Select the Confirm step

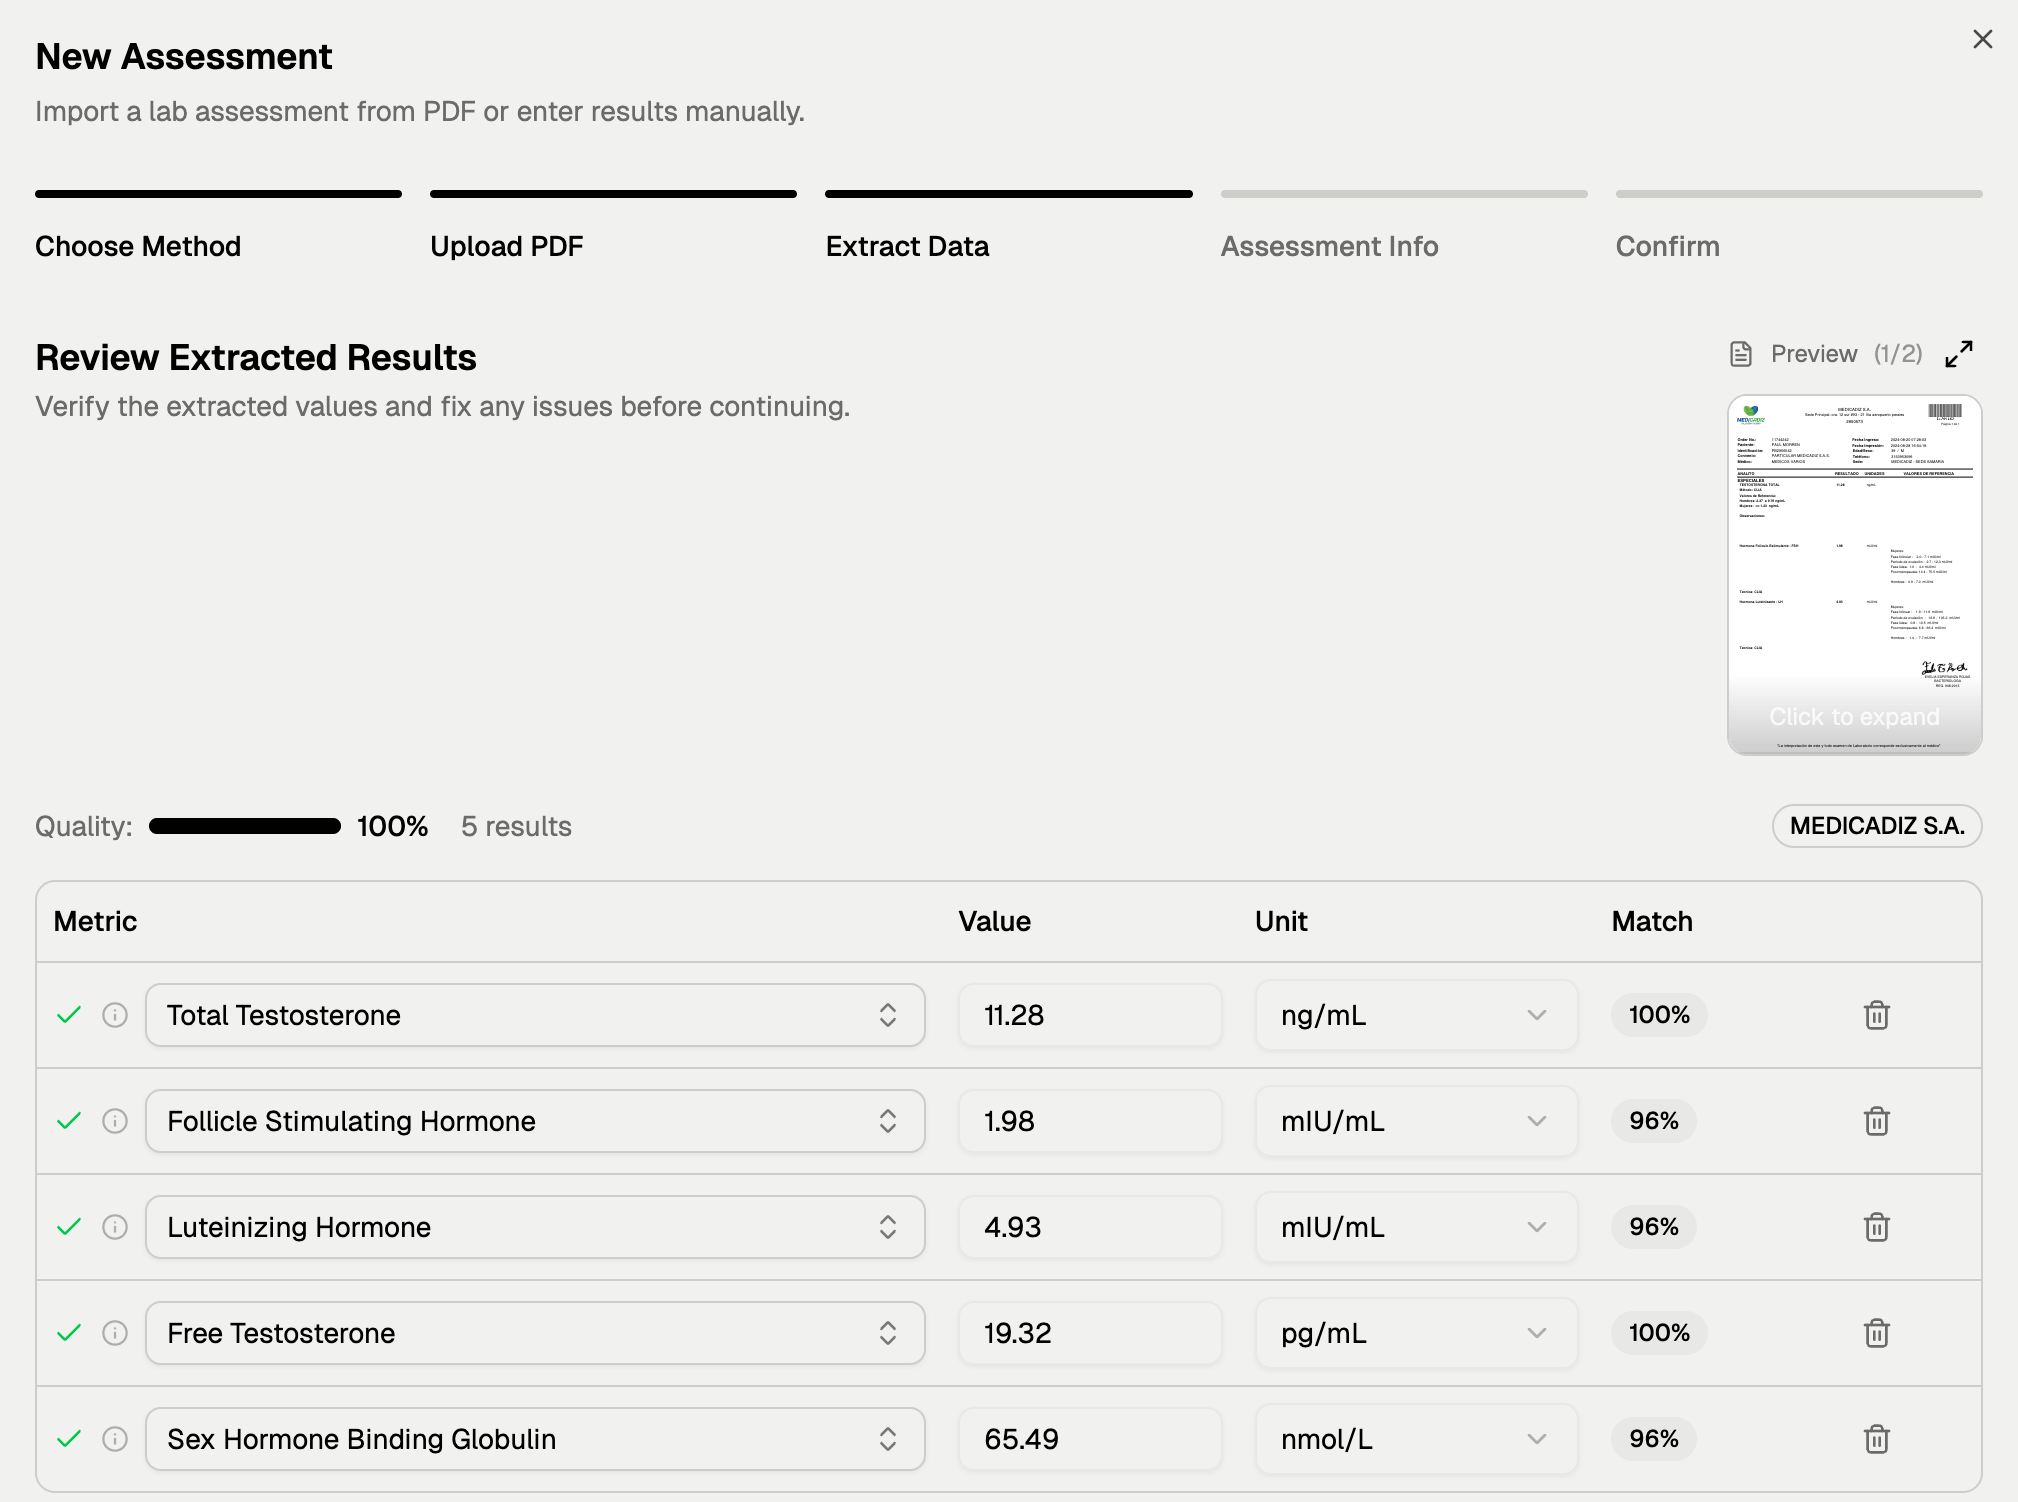[1667, 246]
